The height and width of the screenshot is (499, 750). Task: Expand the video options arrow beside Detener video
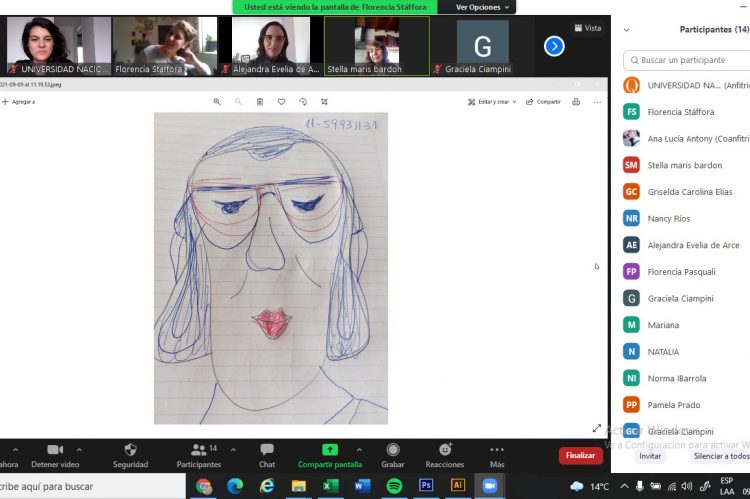[79, 450]
